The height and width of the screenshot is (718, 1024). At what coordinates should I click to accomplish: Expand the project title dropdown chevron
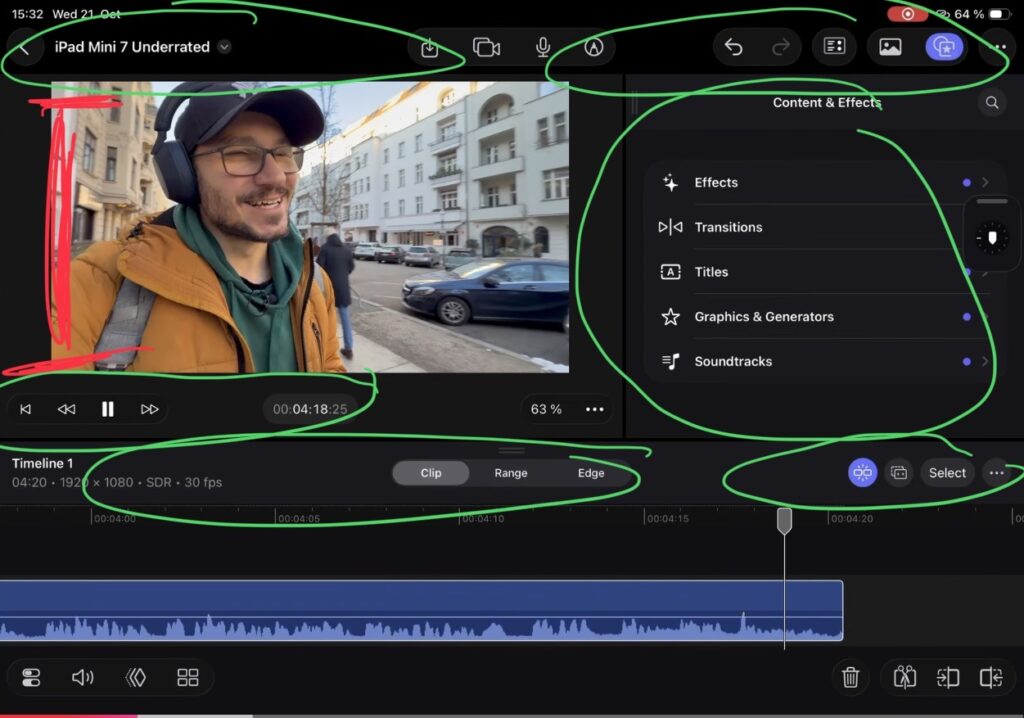(x=224, y=47)
